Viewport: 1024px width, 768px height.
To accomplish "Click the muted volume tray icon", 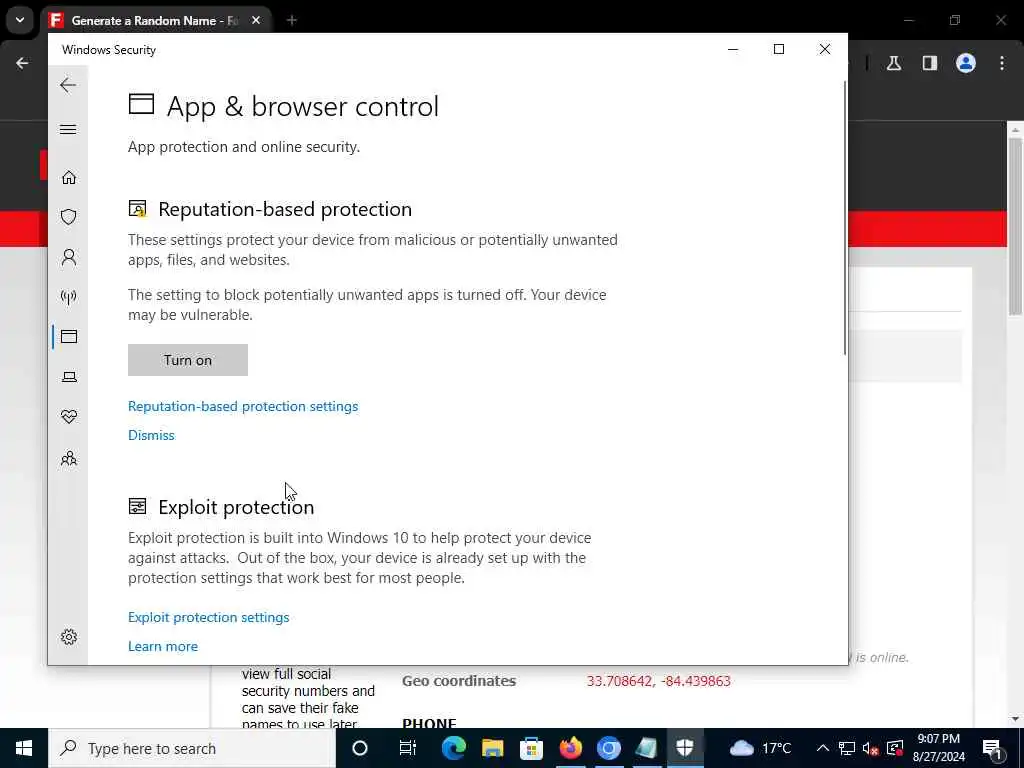I will 871,748.
